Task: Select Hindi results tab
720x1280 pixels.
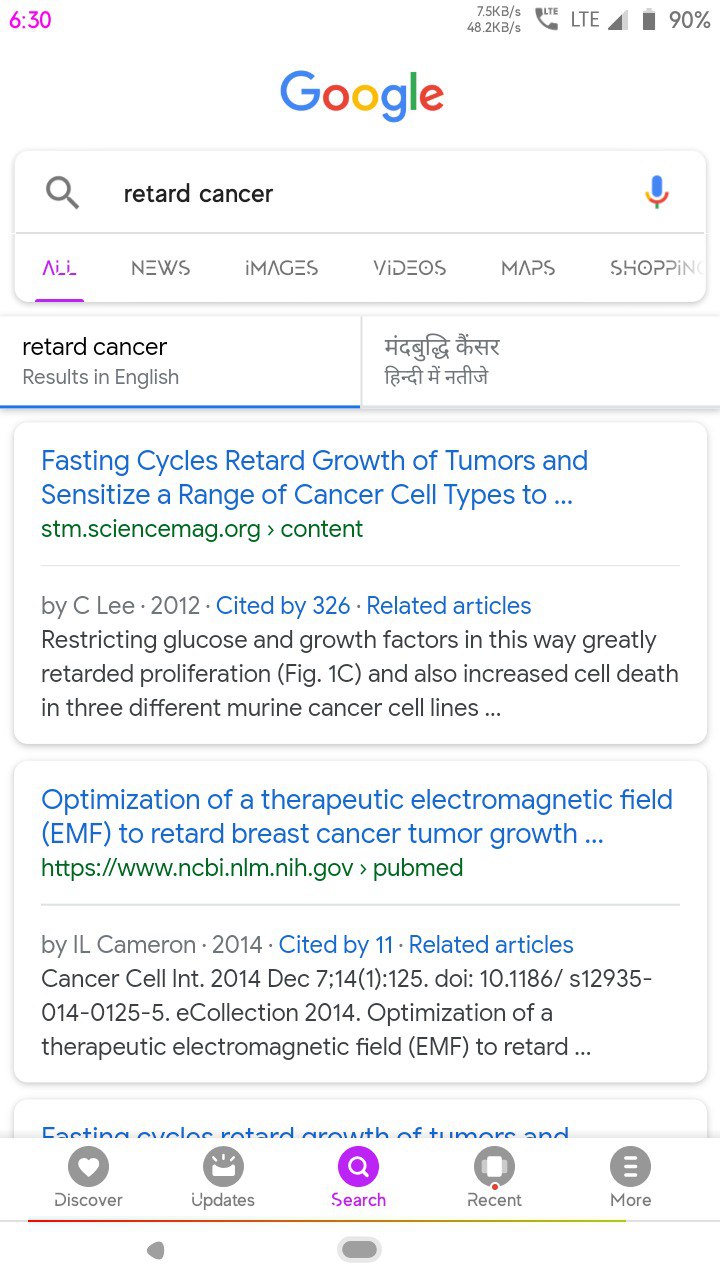Action: pos(540,361)
